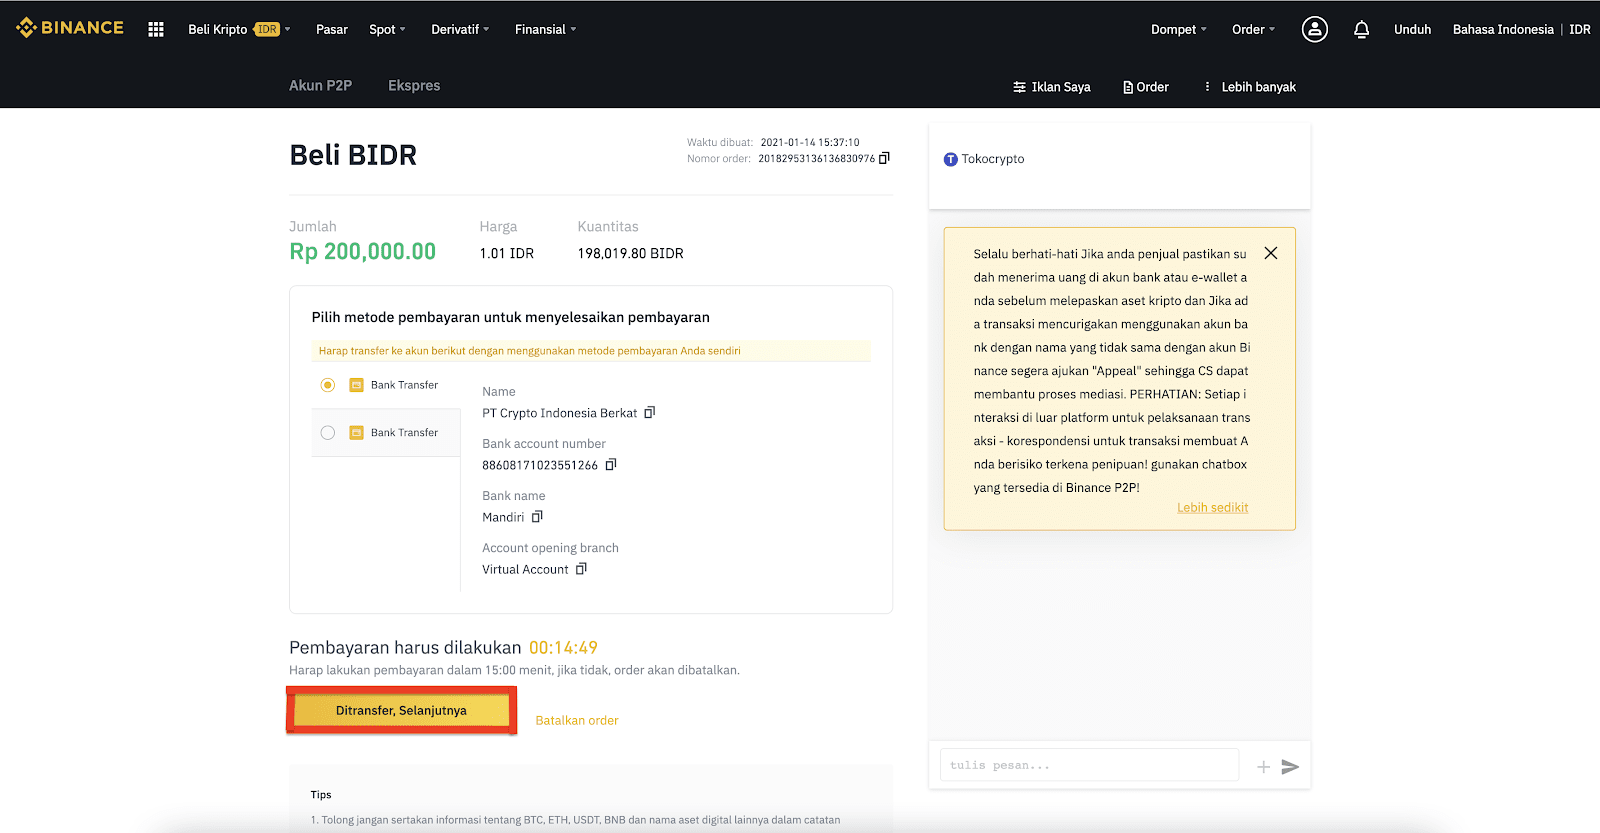This screenshot has height=833, width=1600.
Task: Close the yellow warning notice
Action: click(1270, 253)
